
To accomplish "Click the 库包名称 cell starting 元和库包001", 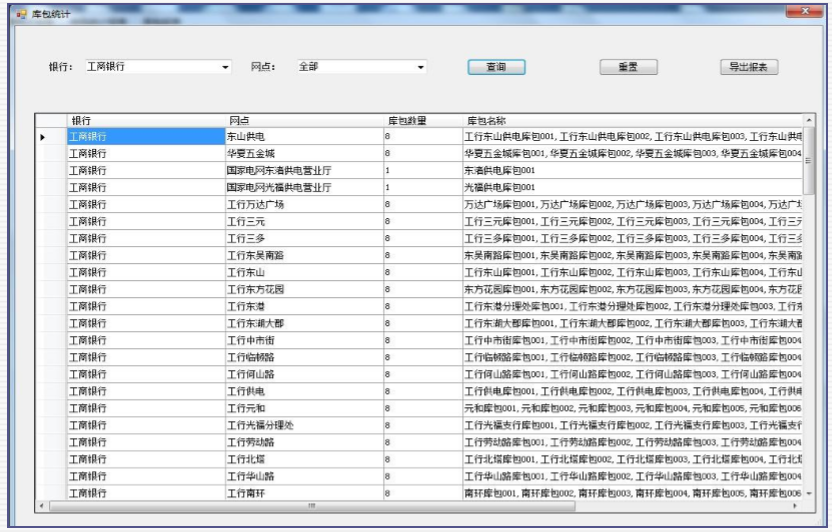I will tap(632, 408).
